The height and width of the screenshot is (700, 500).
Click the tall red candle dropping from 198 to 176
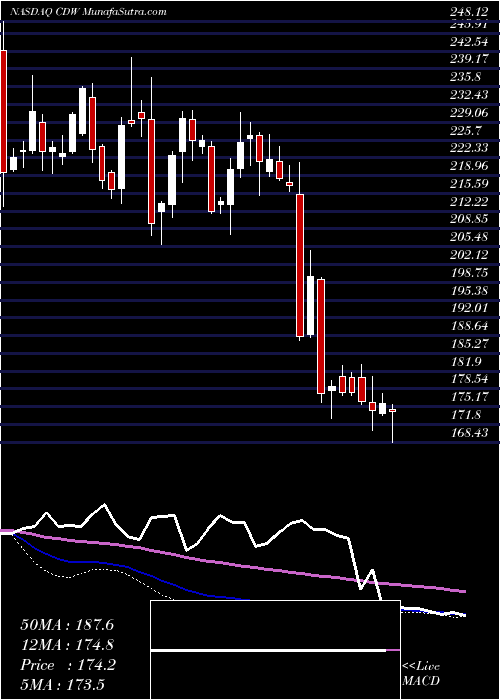coord(321,336)
